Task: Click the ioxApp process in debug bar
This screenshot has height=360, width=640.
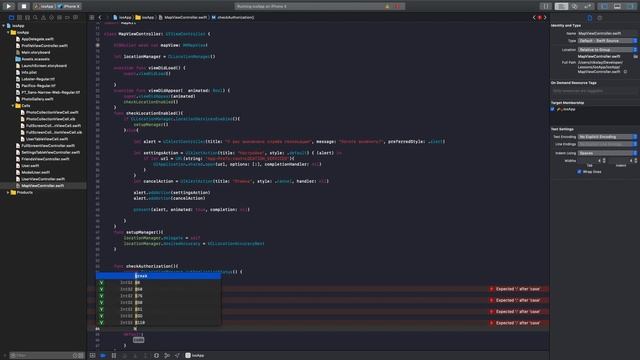Action: [x=195, y=356]
